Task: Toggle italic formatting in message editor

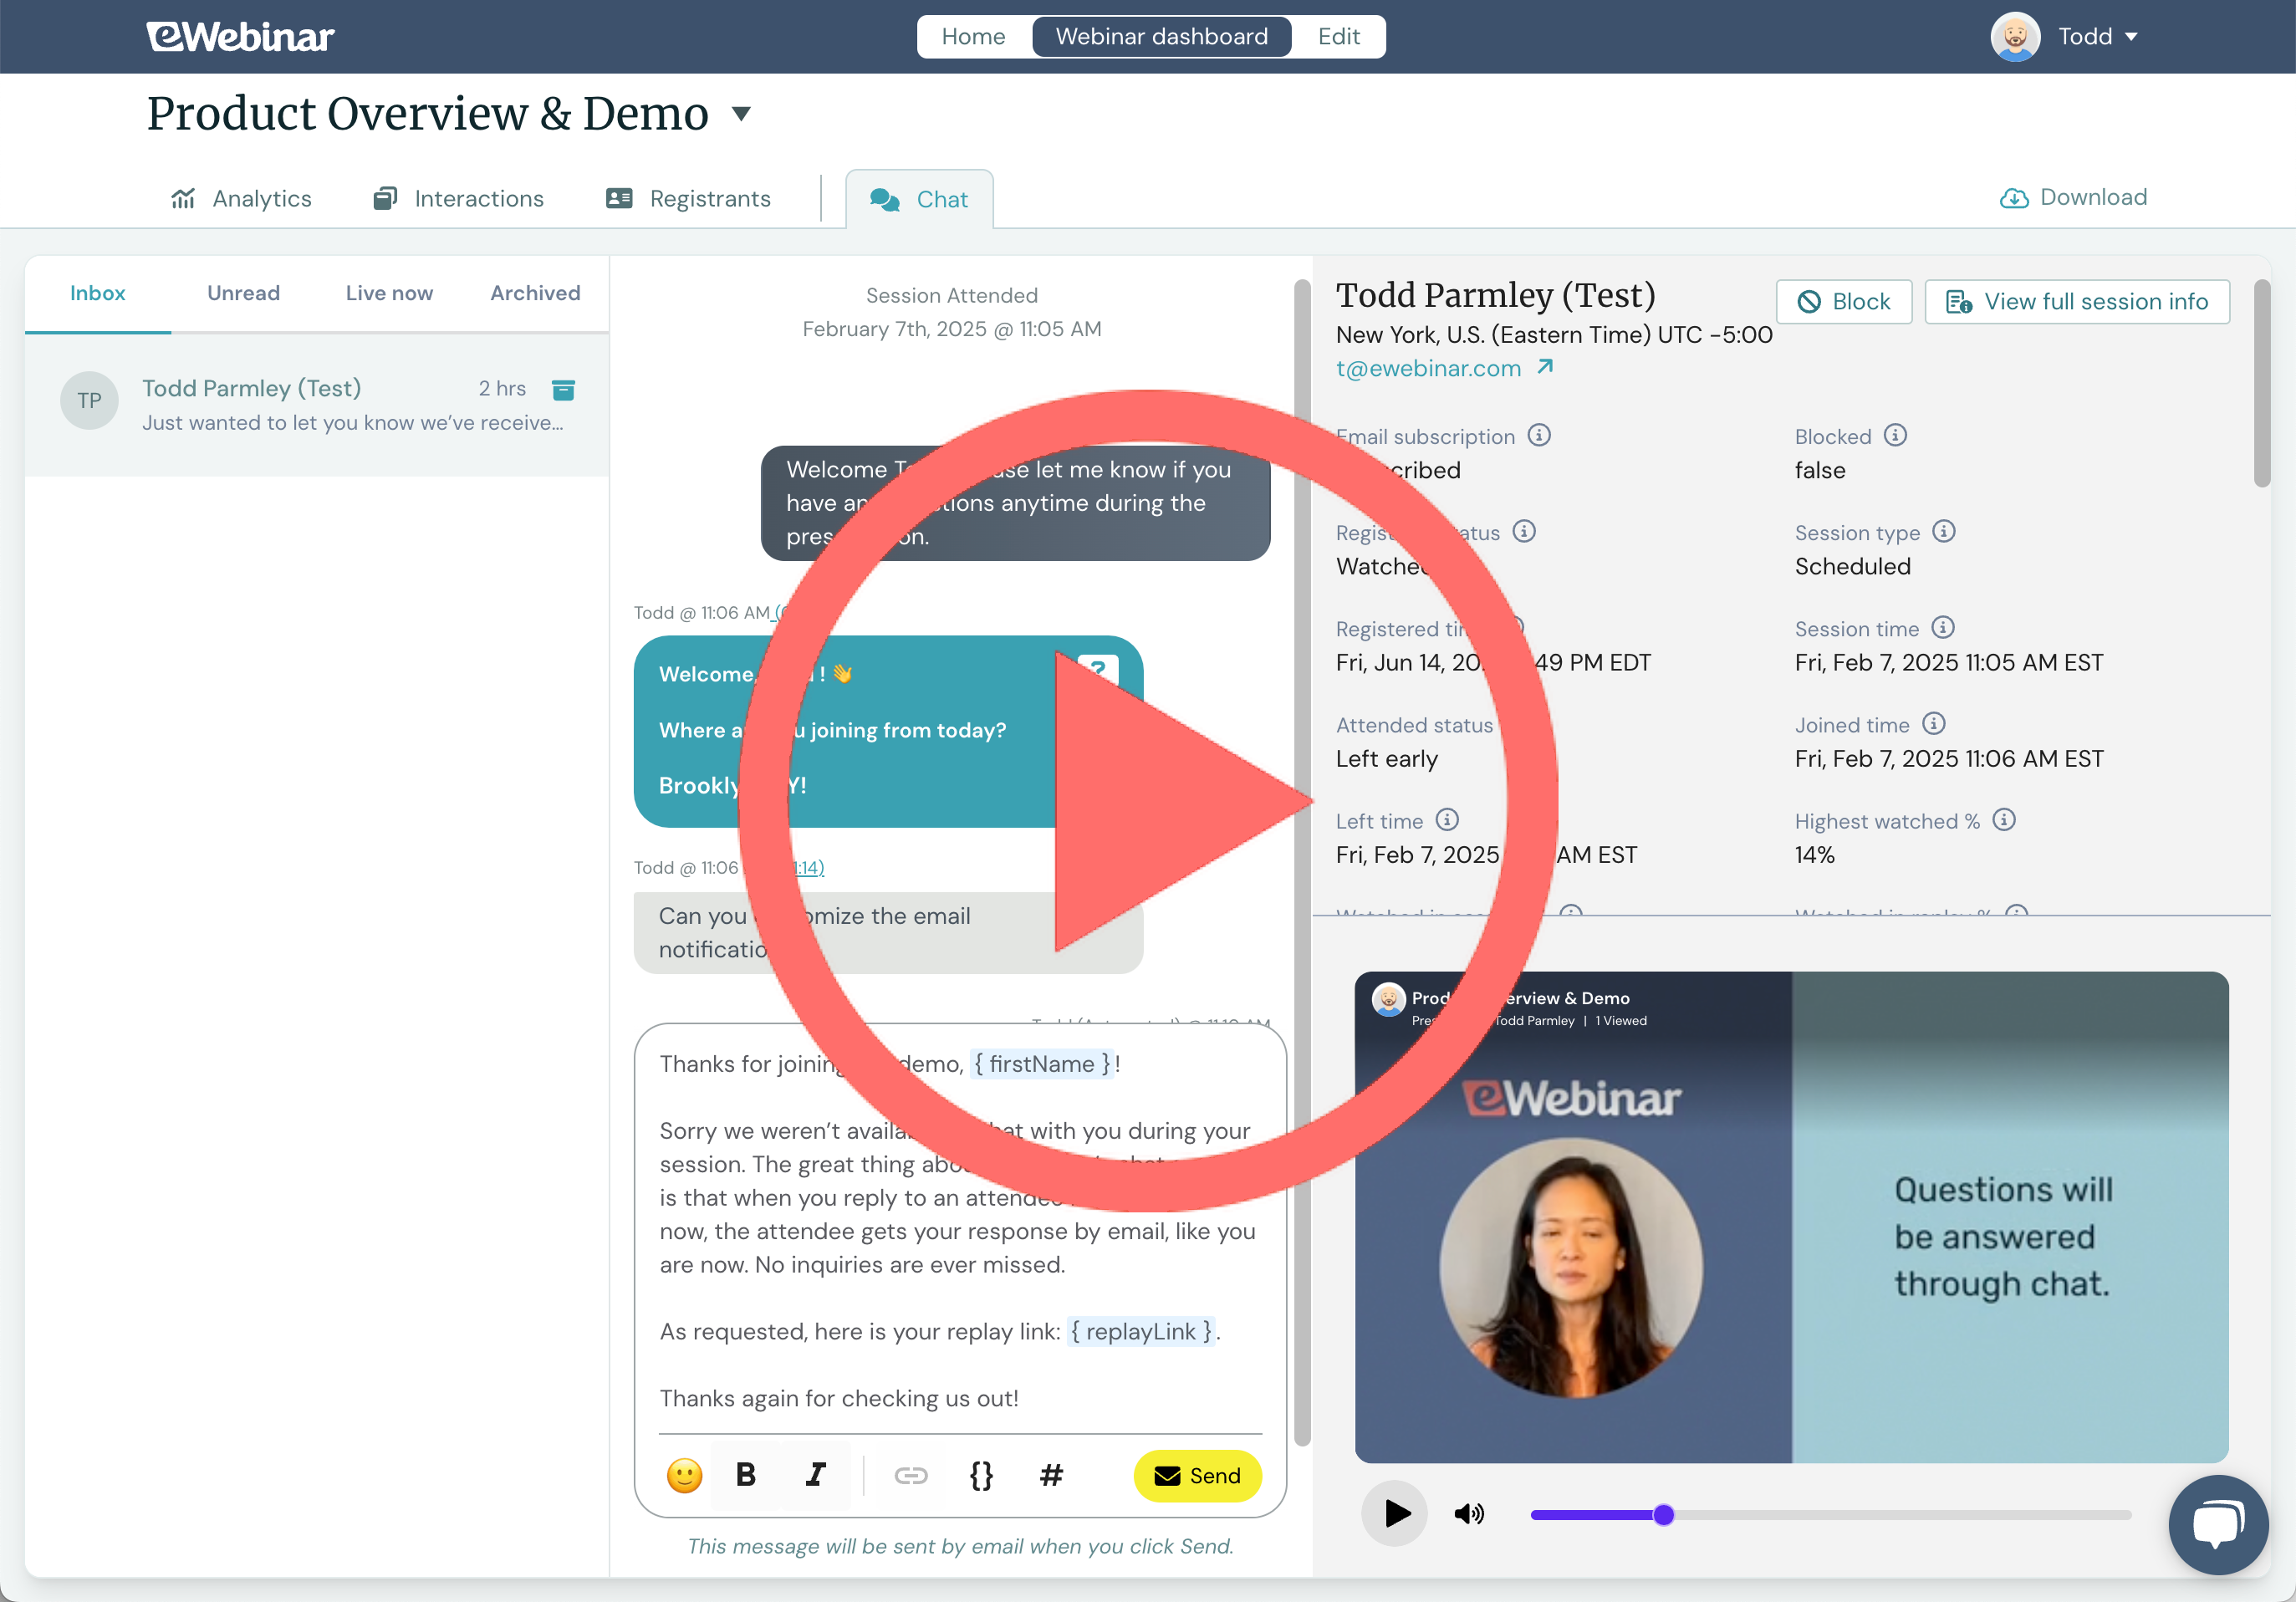Action: pyautogui.click(x=815, y=1475)
